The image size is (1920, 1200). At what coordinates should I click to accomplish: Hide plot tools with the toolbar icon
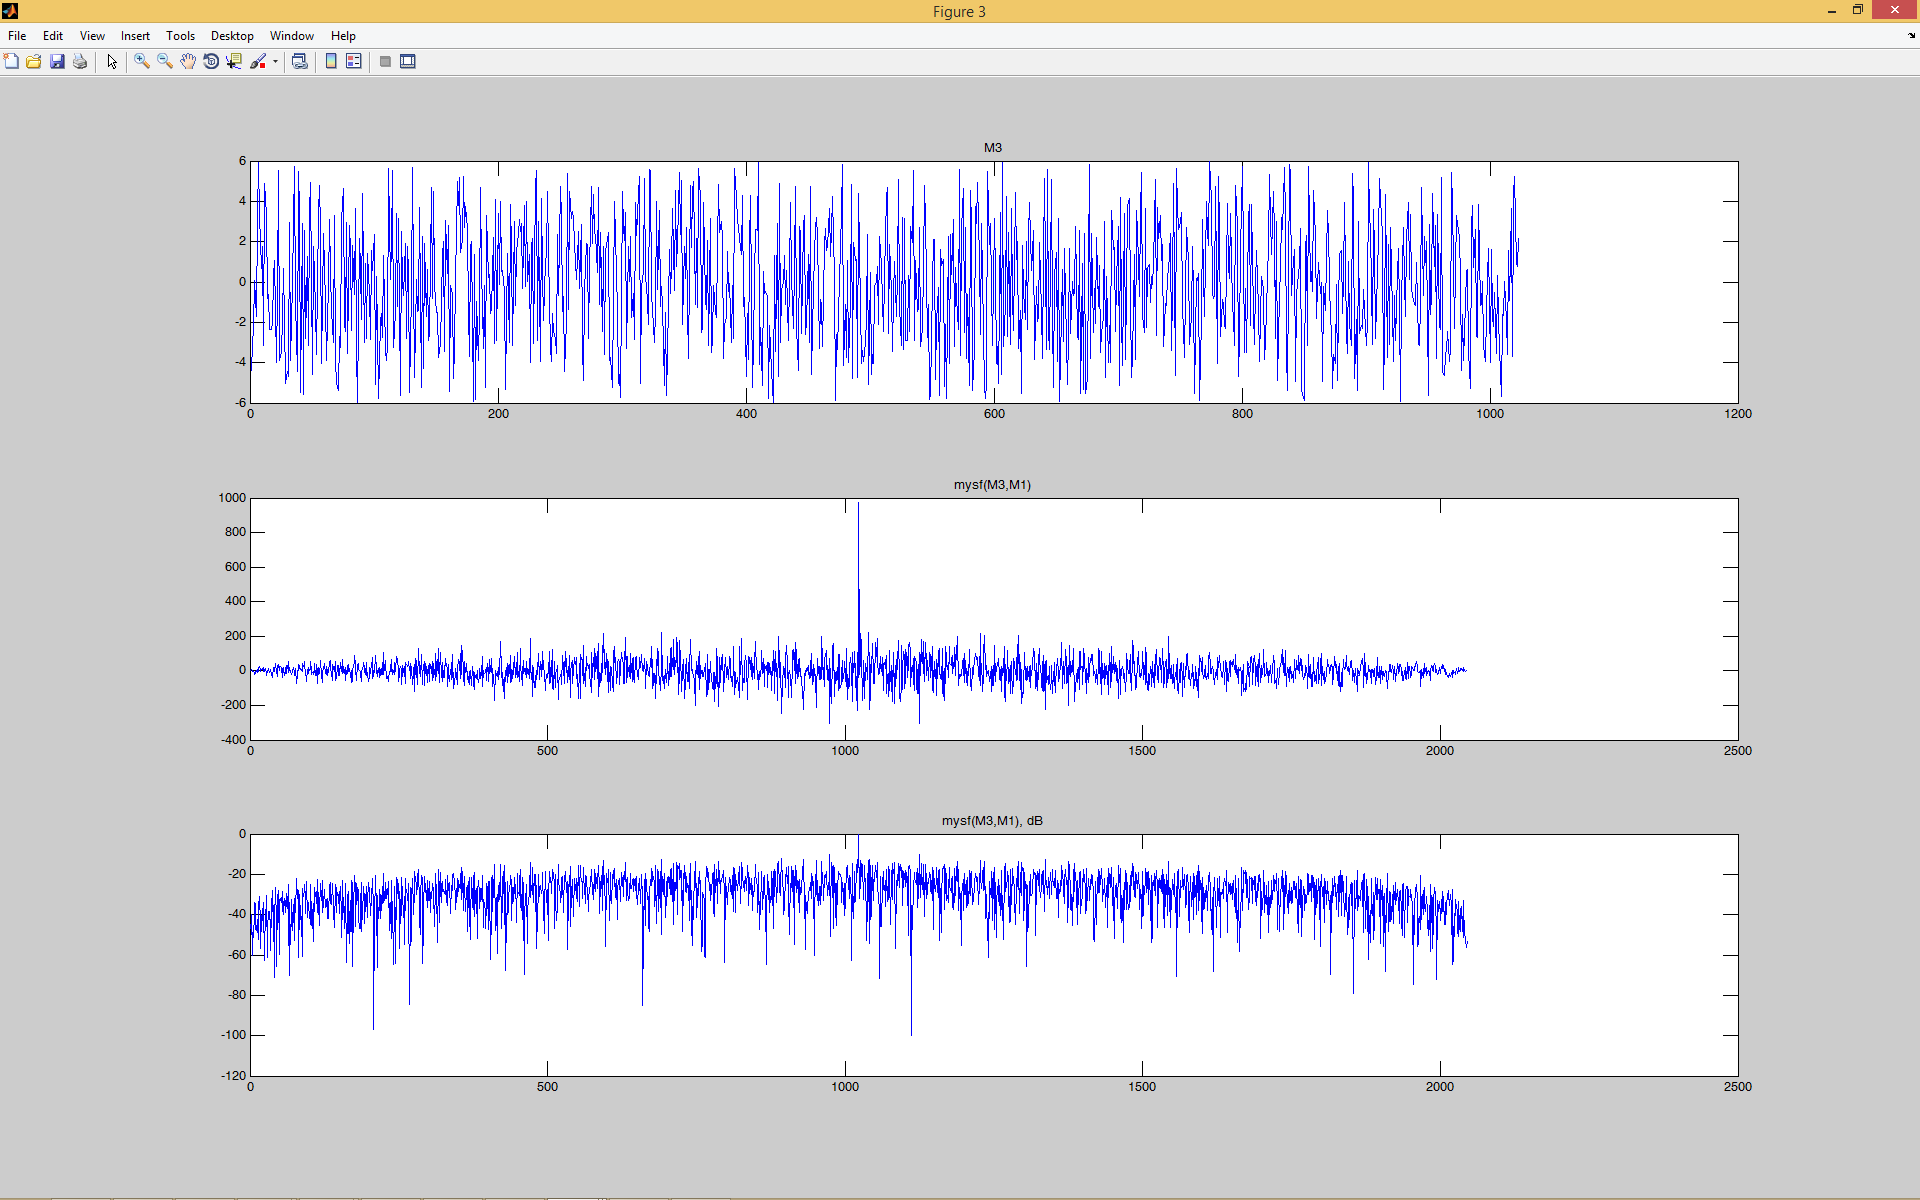[385, 62]
